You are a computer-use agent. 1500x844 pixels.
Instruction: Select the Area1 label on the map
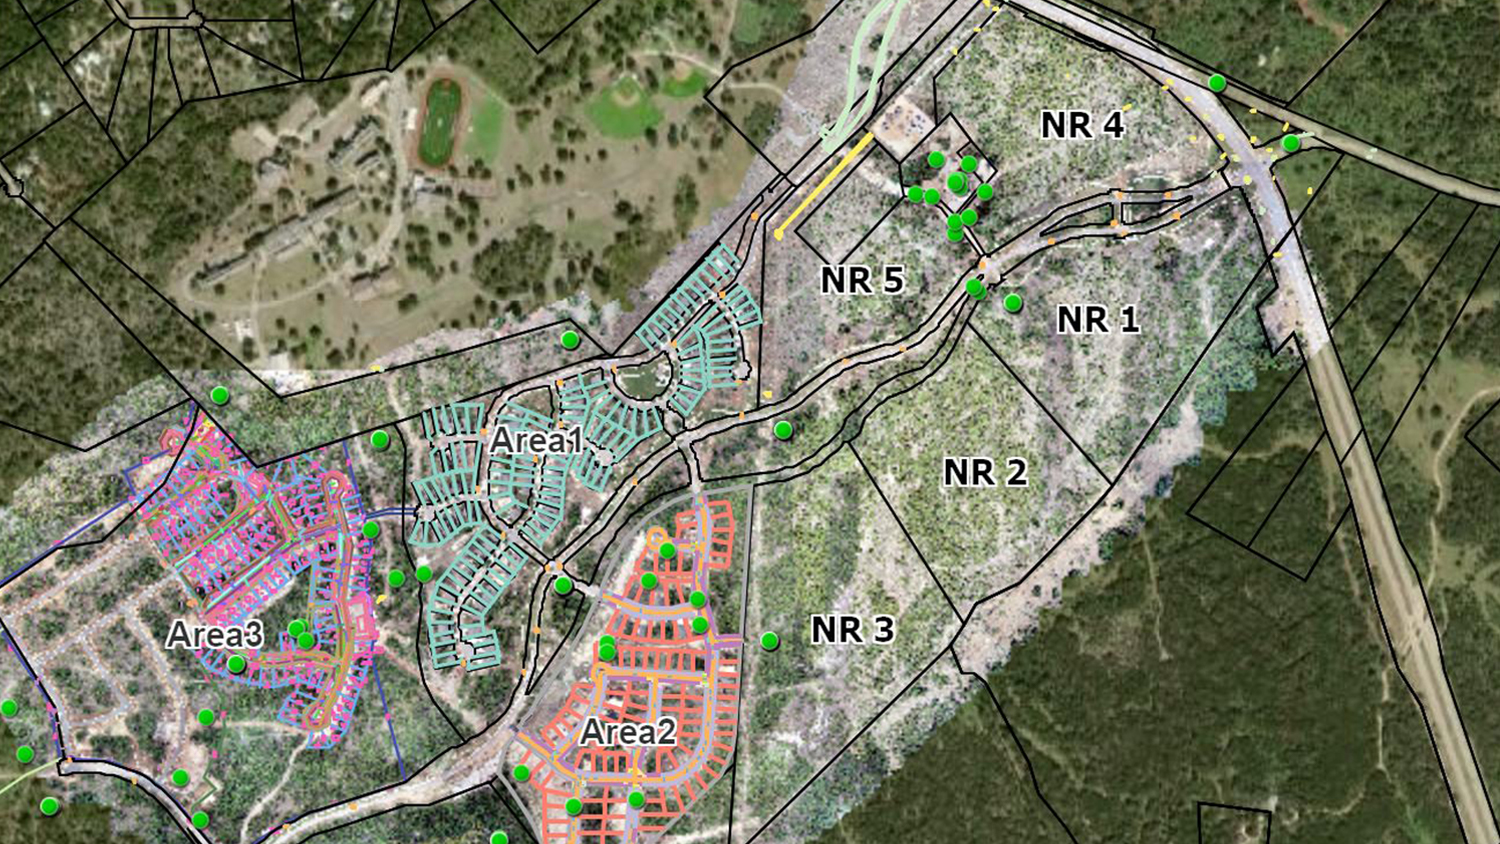point(536,440)
